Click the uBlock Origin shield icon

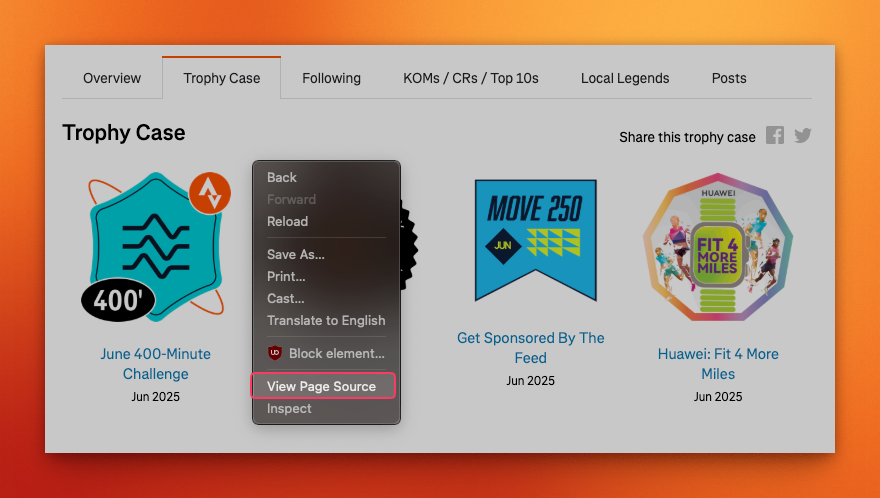[x=274, y=353]
